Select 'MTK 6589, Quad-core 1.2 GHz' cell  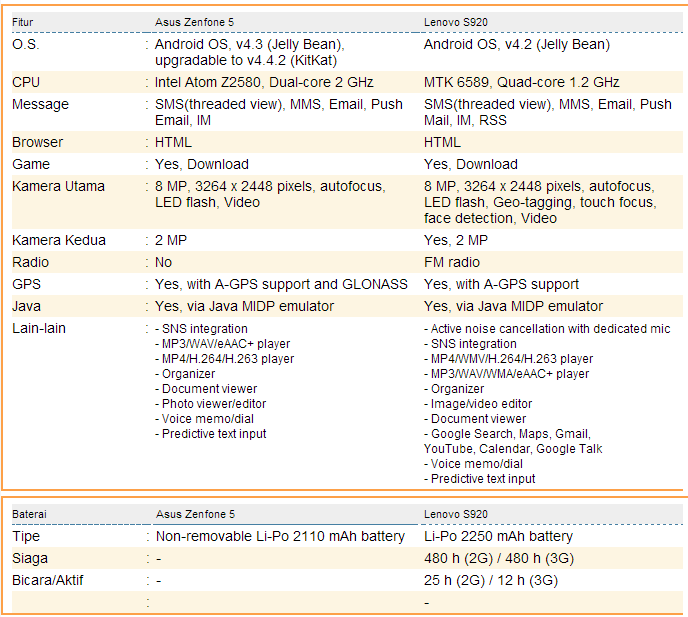pos(522,83)
